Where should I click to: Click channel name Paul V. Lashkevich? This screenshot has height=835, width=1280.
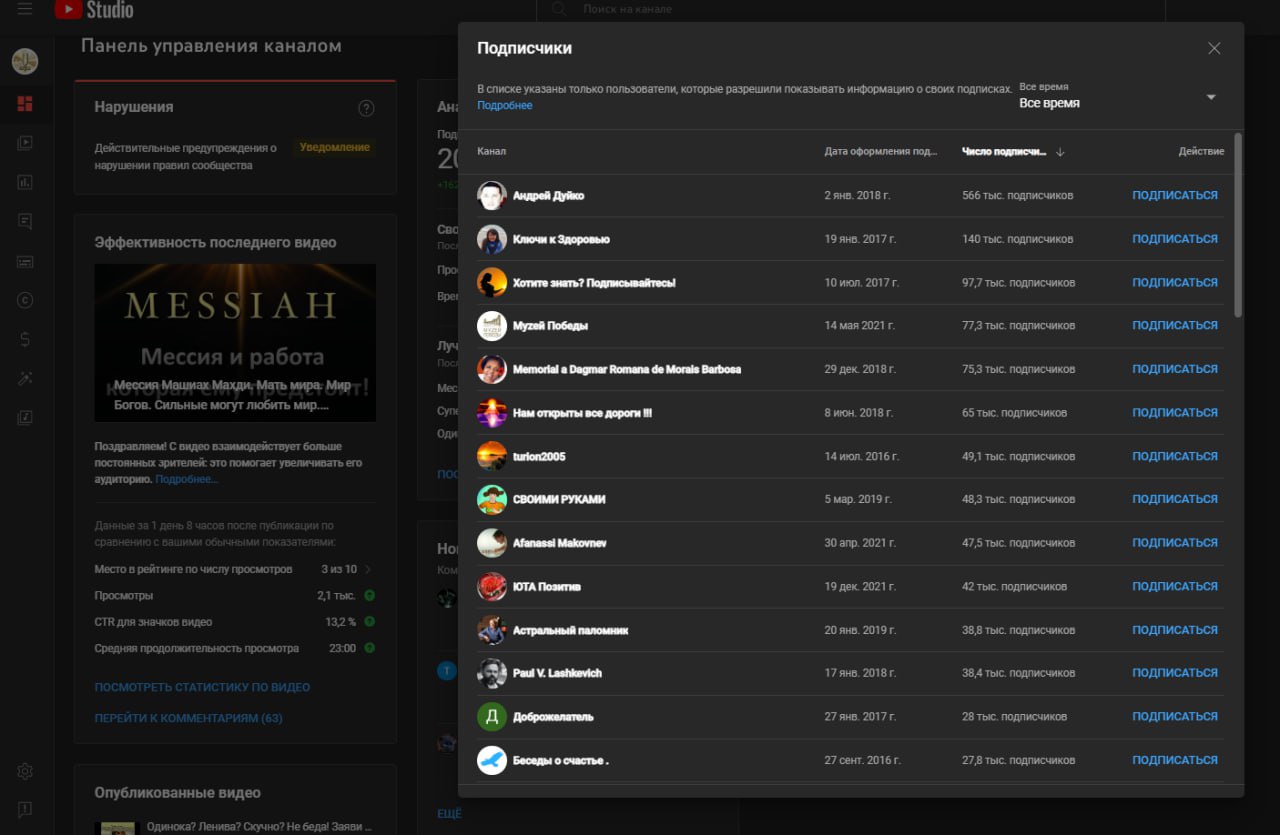[x=557, y=673]
